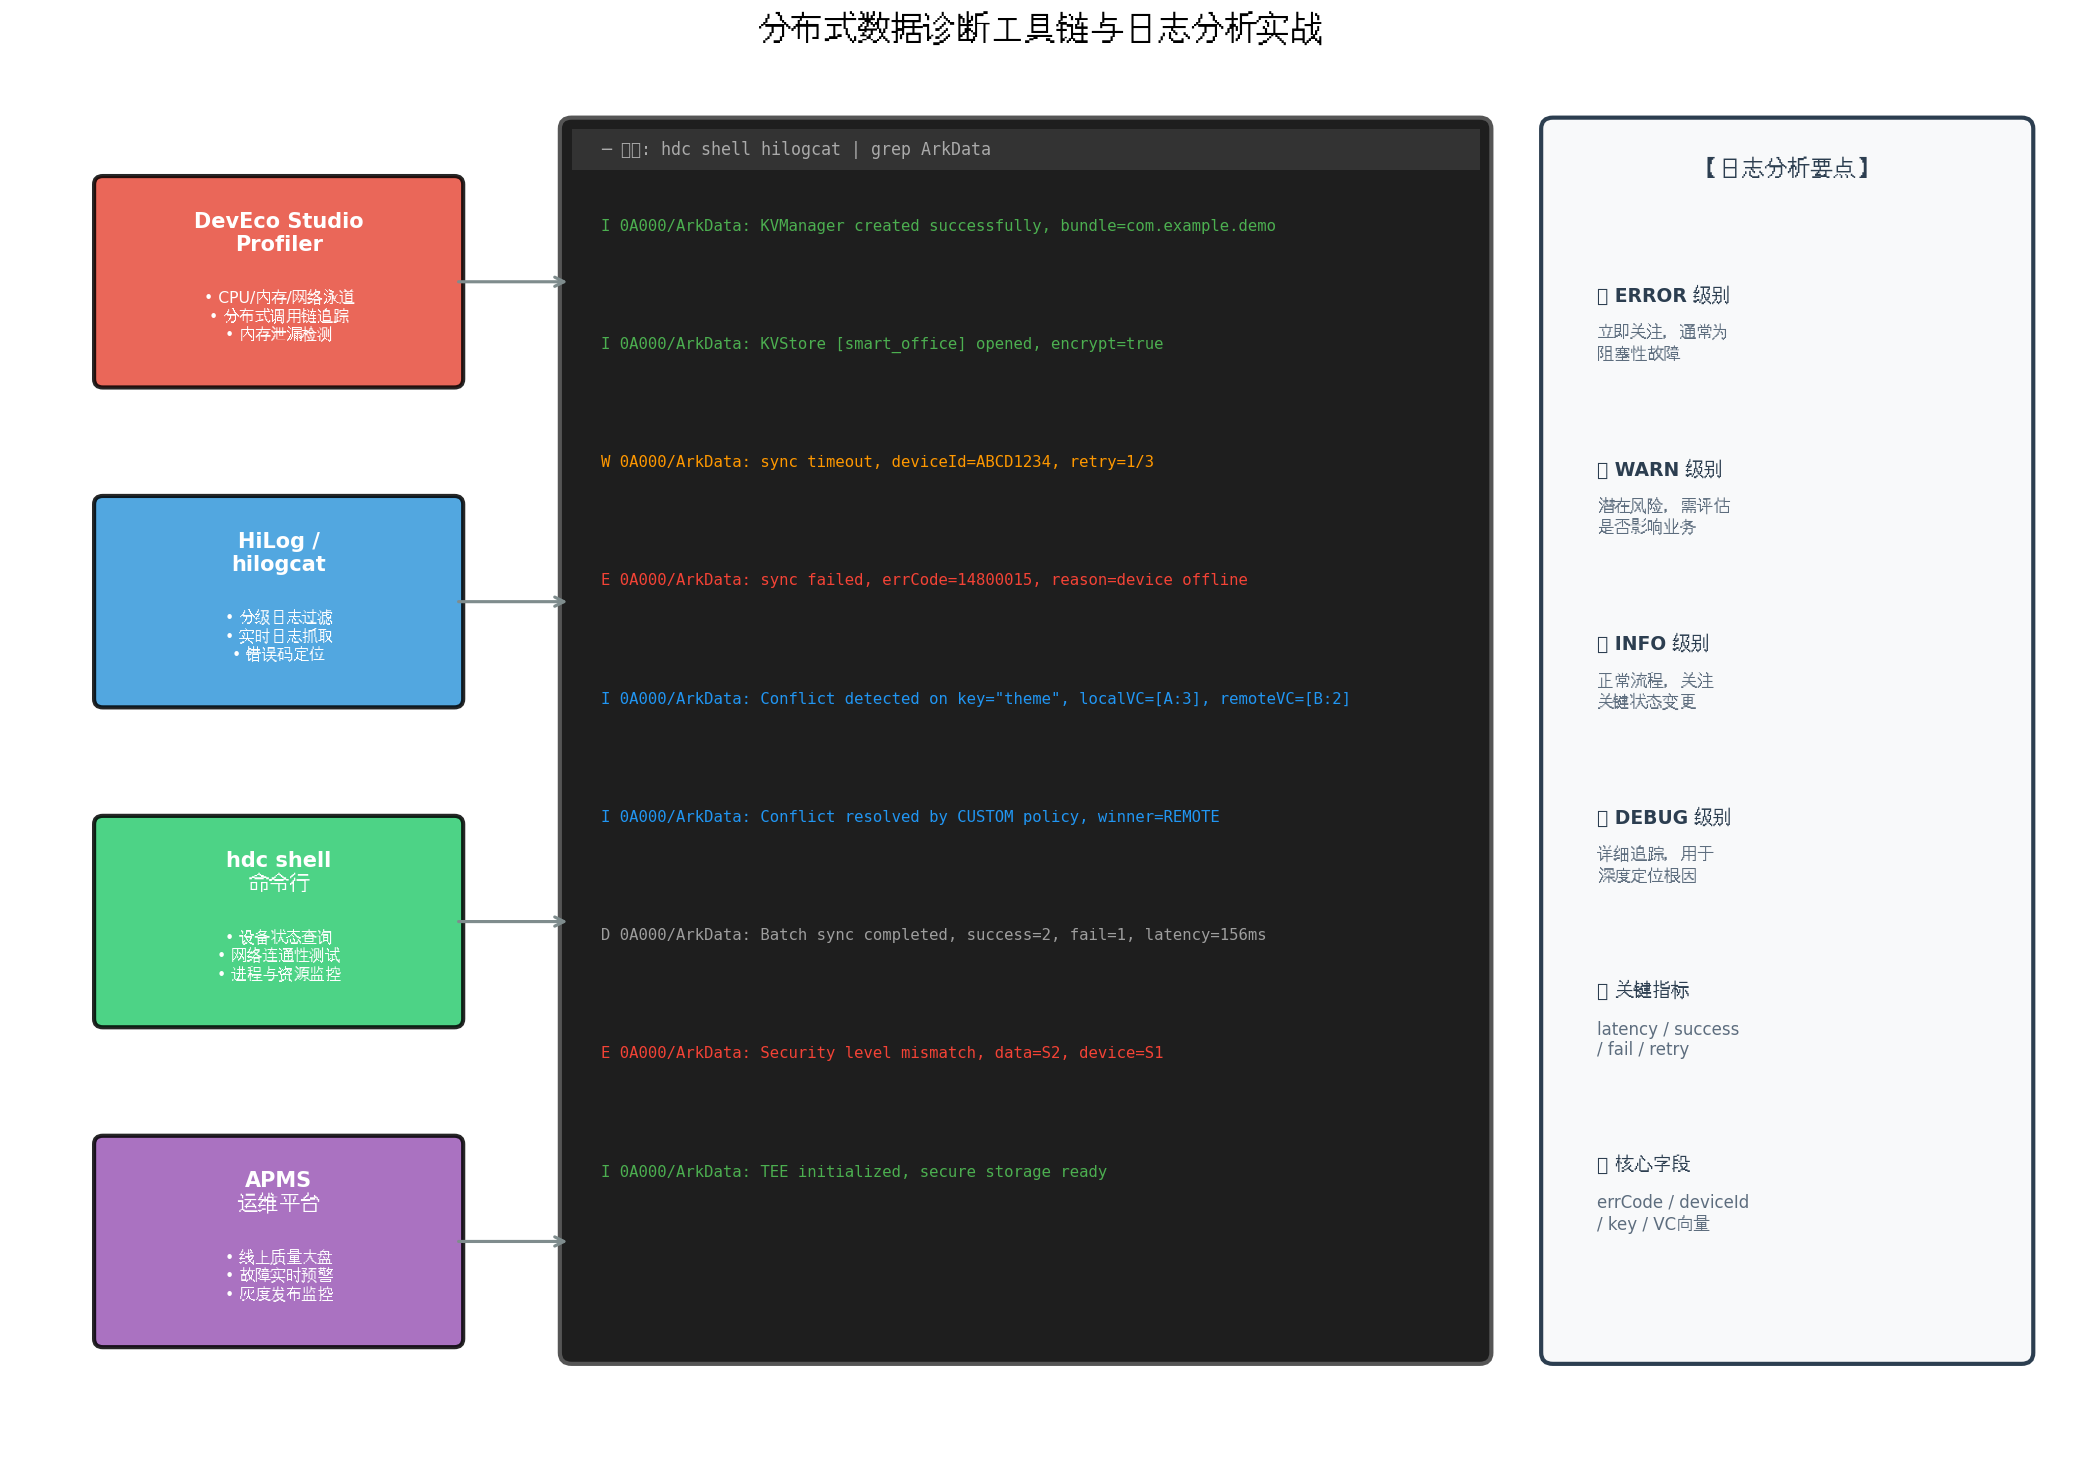
Task: Select text 'errCode / deviceId / key / VC向量'
Action: tap(1673, 1213)
